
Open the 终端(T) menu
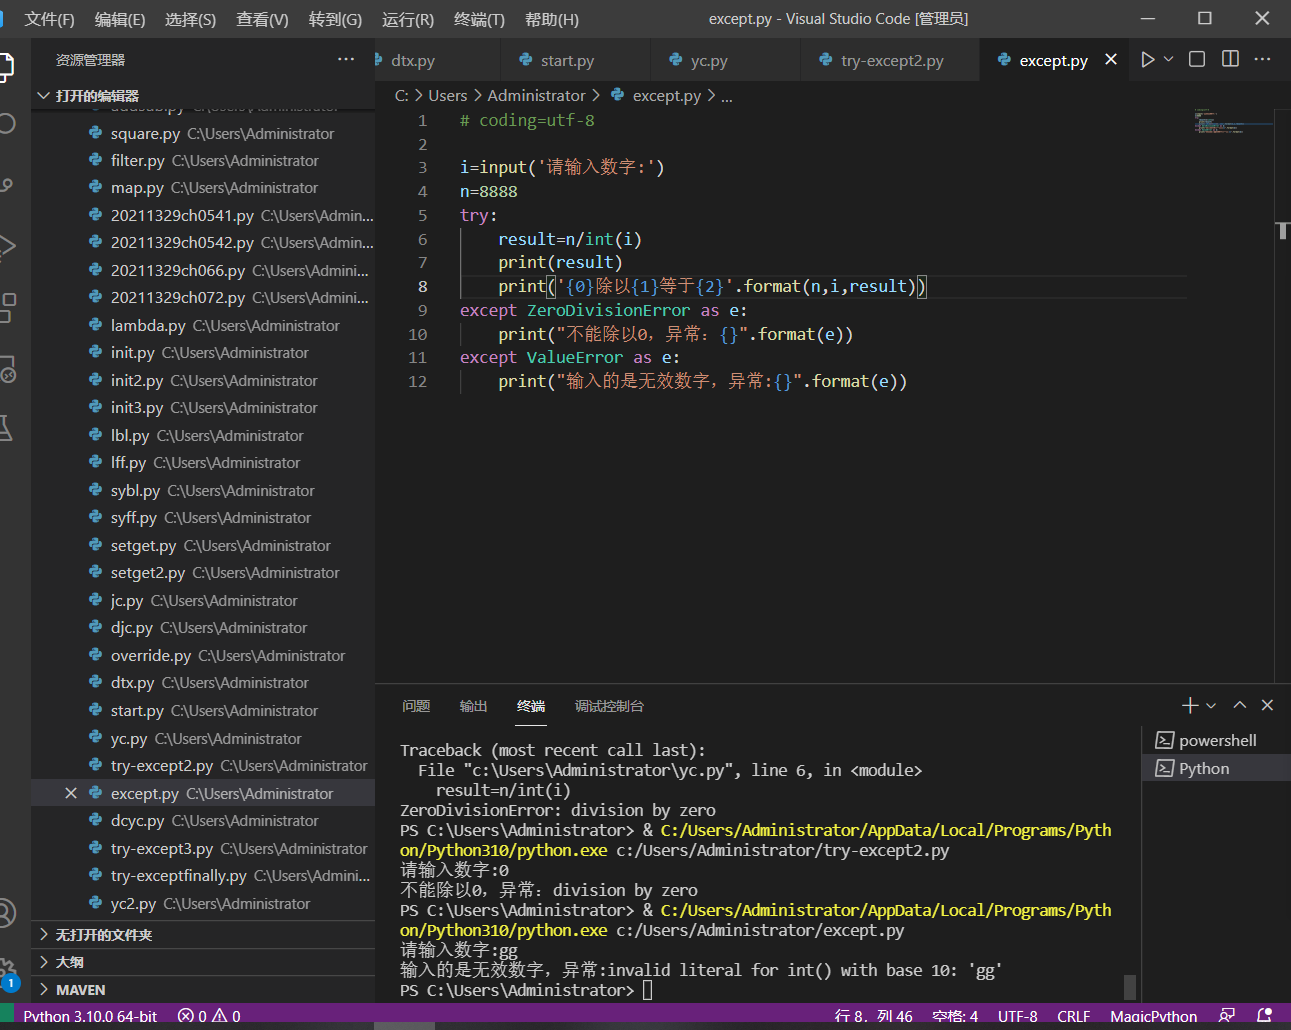pyautogui.click(x=479, y=19)
